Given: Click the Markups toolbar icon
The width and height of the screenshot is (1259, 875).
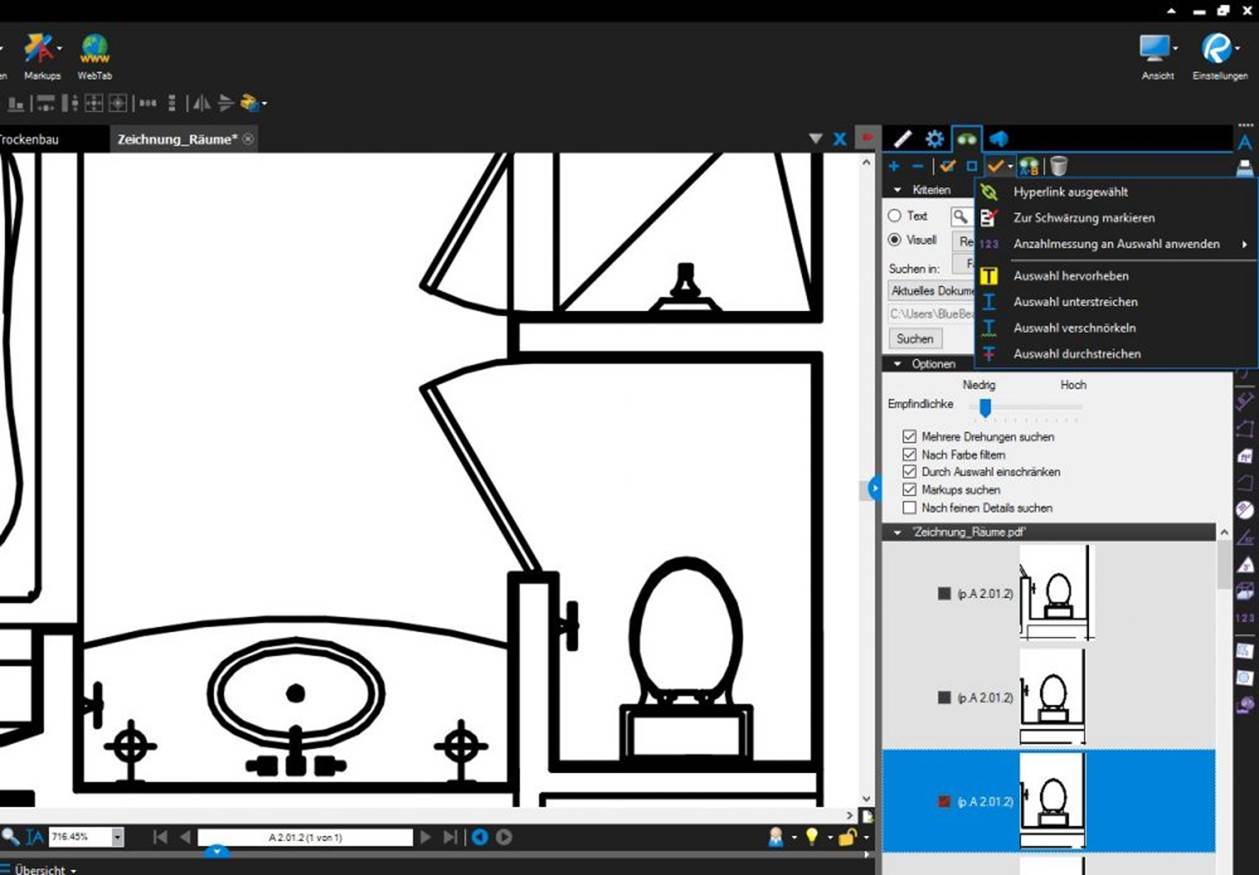Looking at the screenshot, I should point(42,48).
